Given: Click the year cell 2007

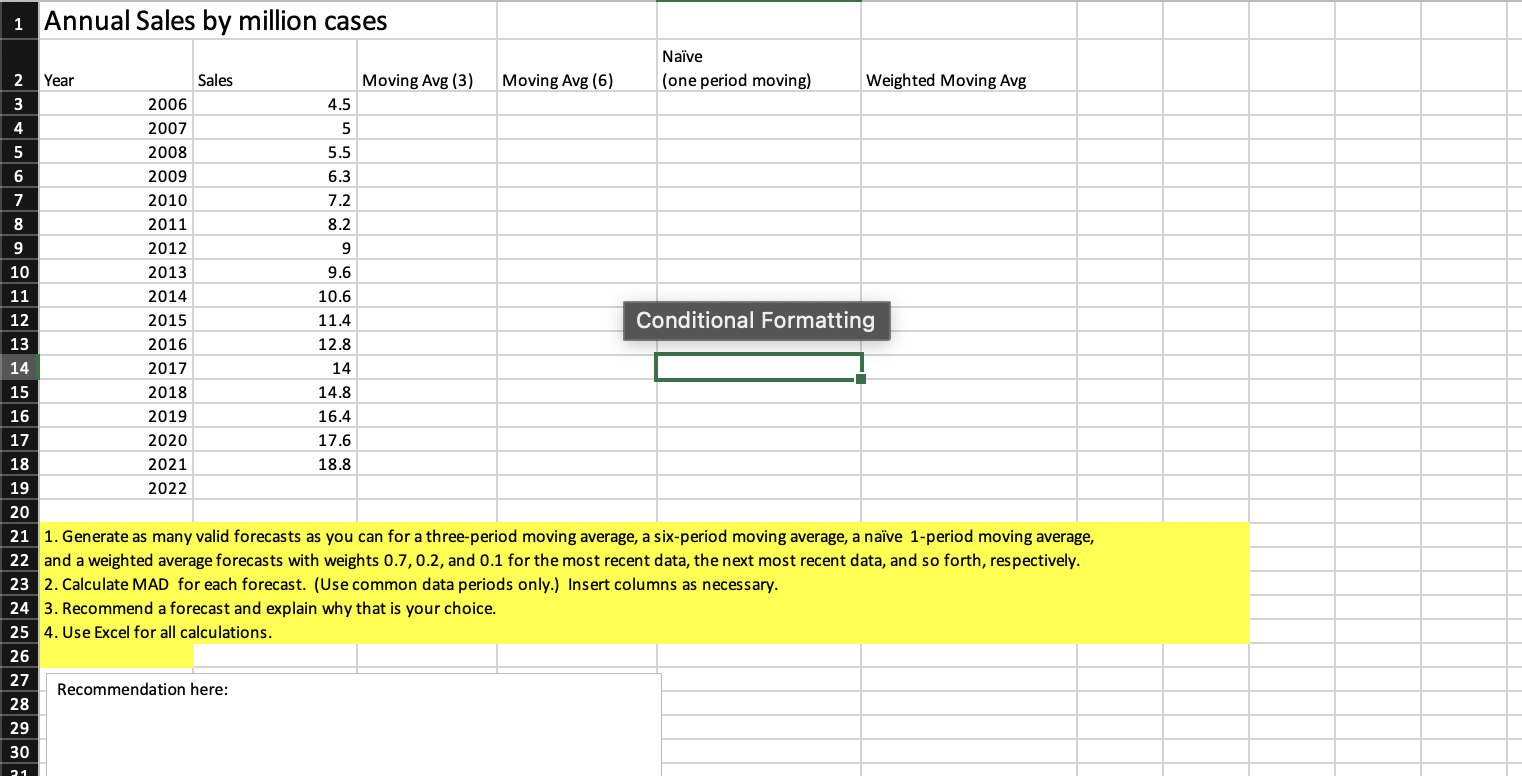Looking at the screenshot, I should [116, 128].
